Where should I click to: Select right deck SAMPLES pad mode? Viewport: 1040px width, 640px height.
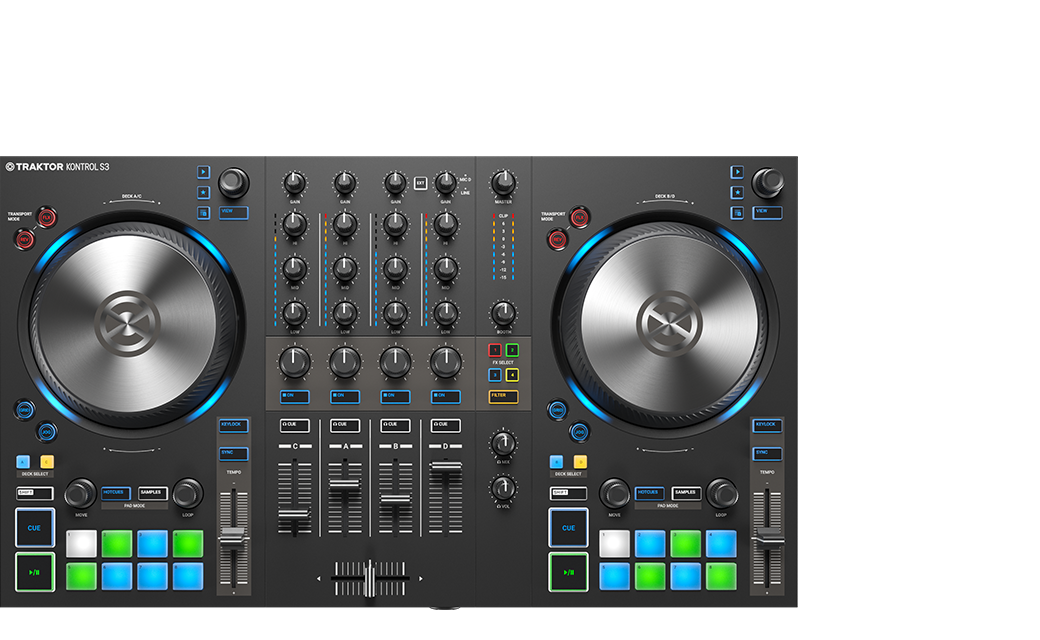pyautogui.click(x=687, y=493)
